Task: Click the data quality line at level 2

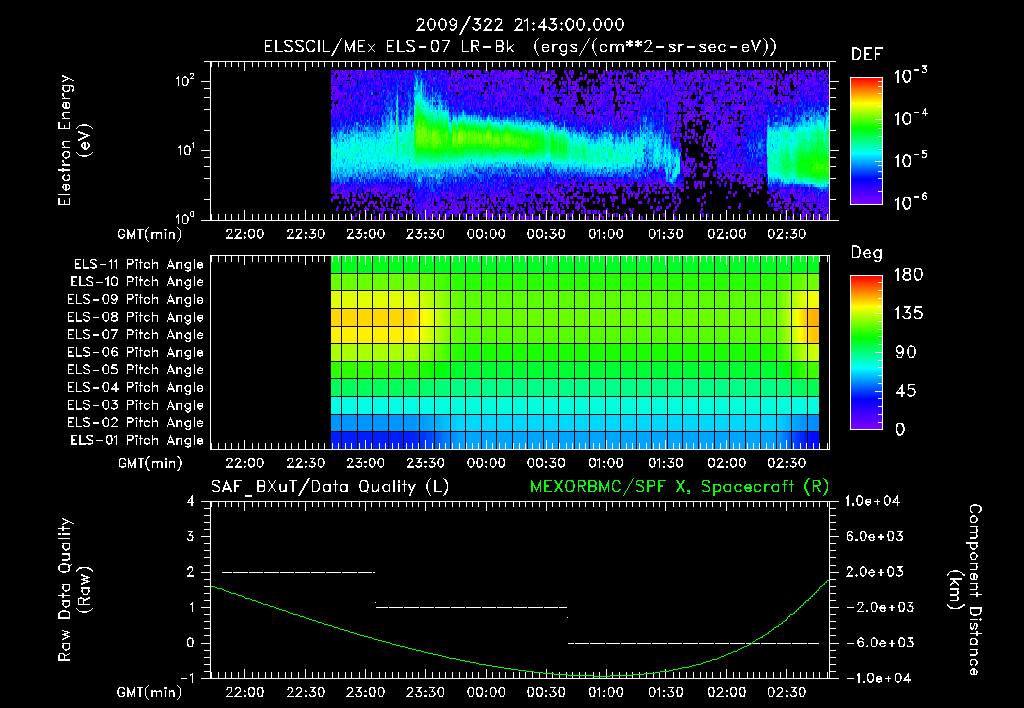Action: tap(298, 572)
